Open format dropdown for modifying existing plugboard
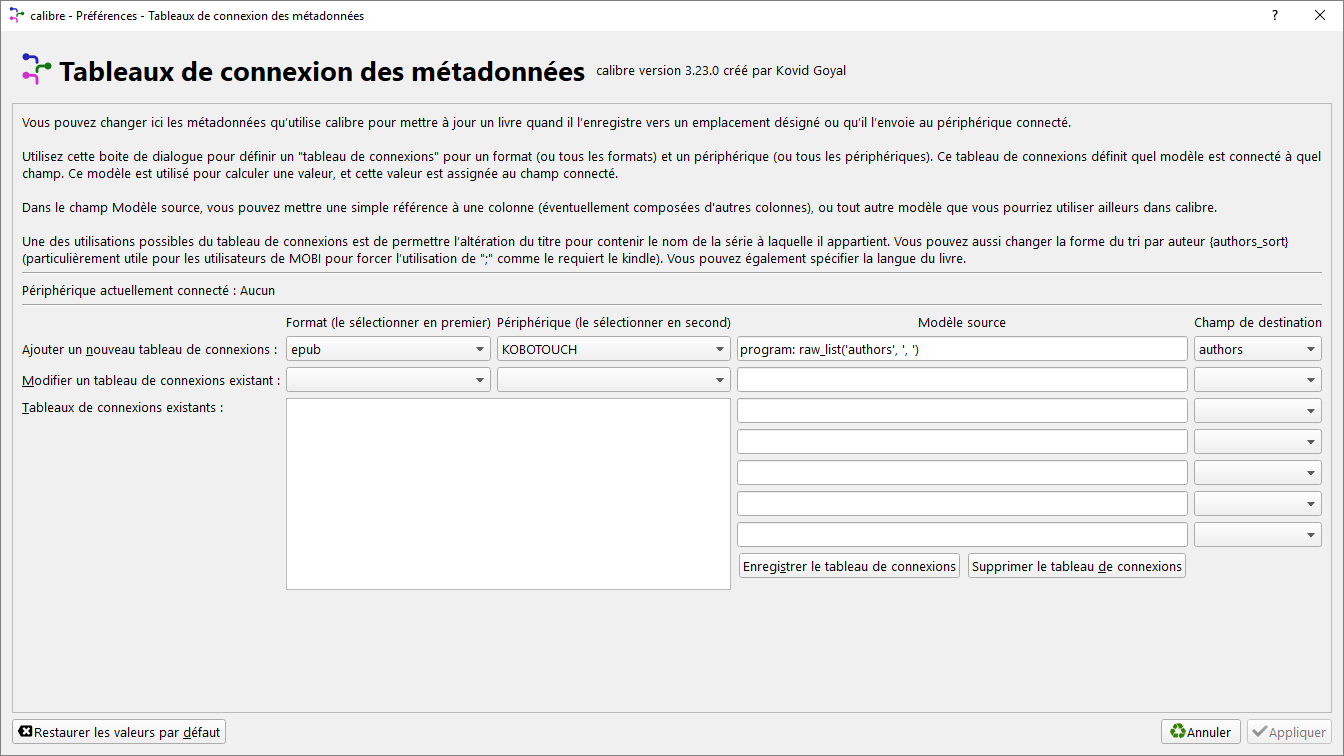Screen dimensions: 1344x756 [388, 380]
